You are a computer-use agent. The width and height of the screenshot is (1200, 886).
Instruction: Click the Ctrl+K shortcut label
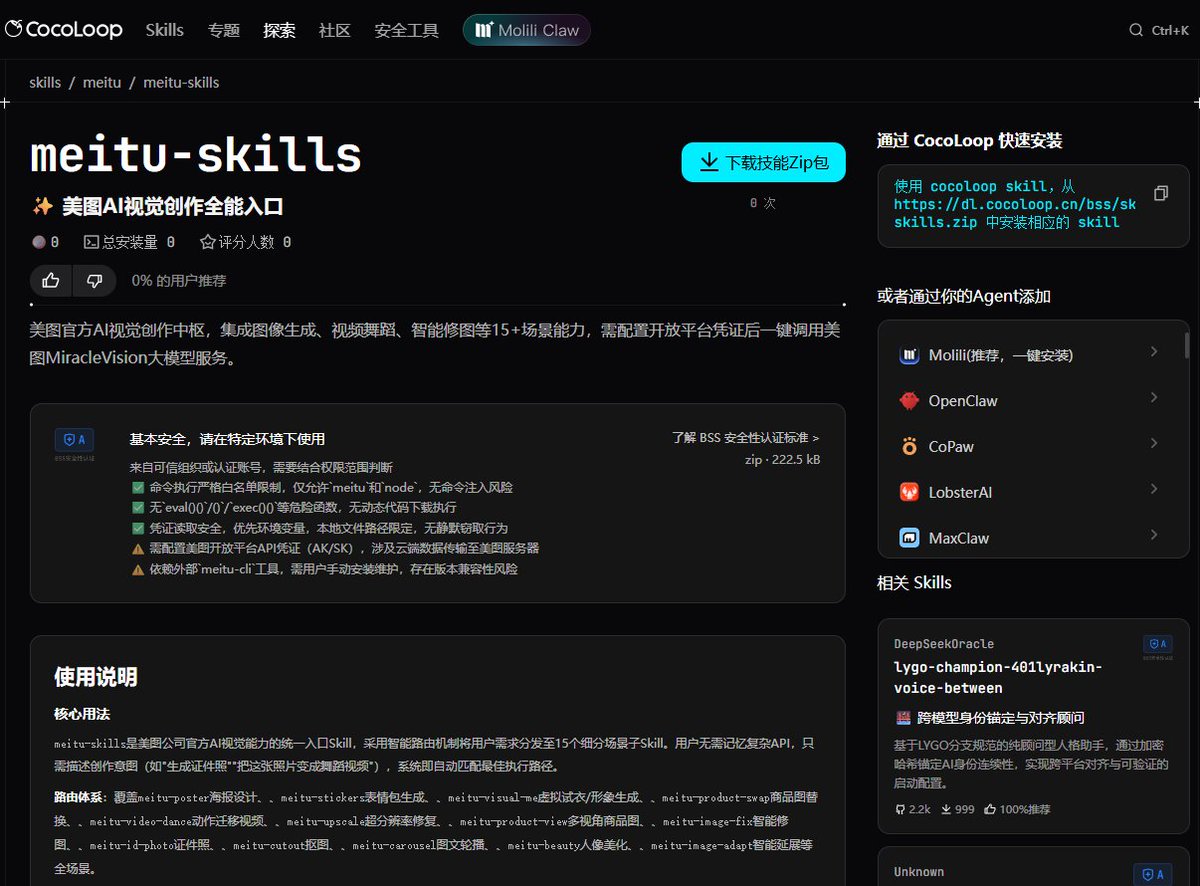click(x=1170, y=30)
